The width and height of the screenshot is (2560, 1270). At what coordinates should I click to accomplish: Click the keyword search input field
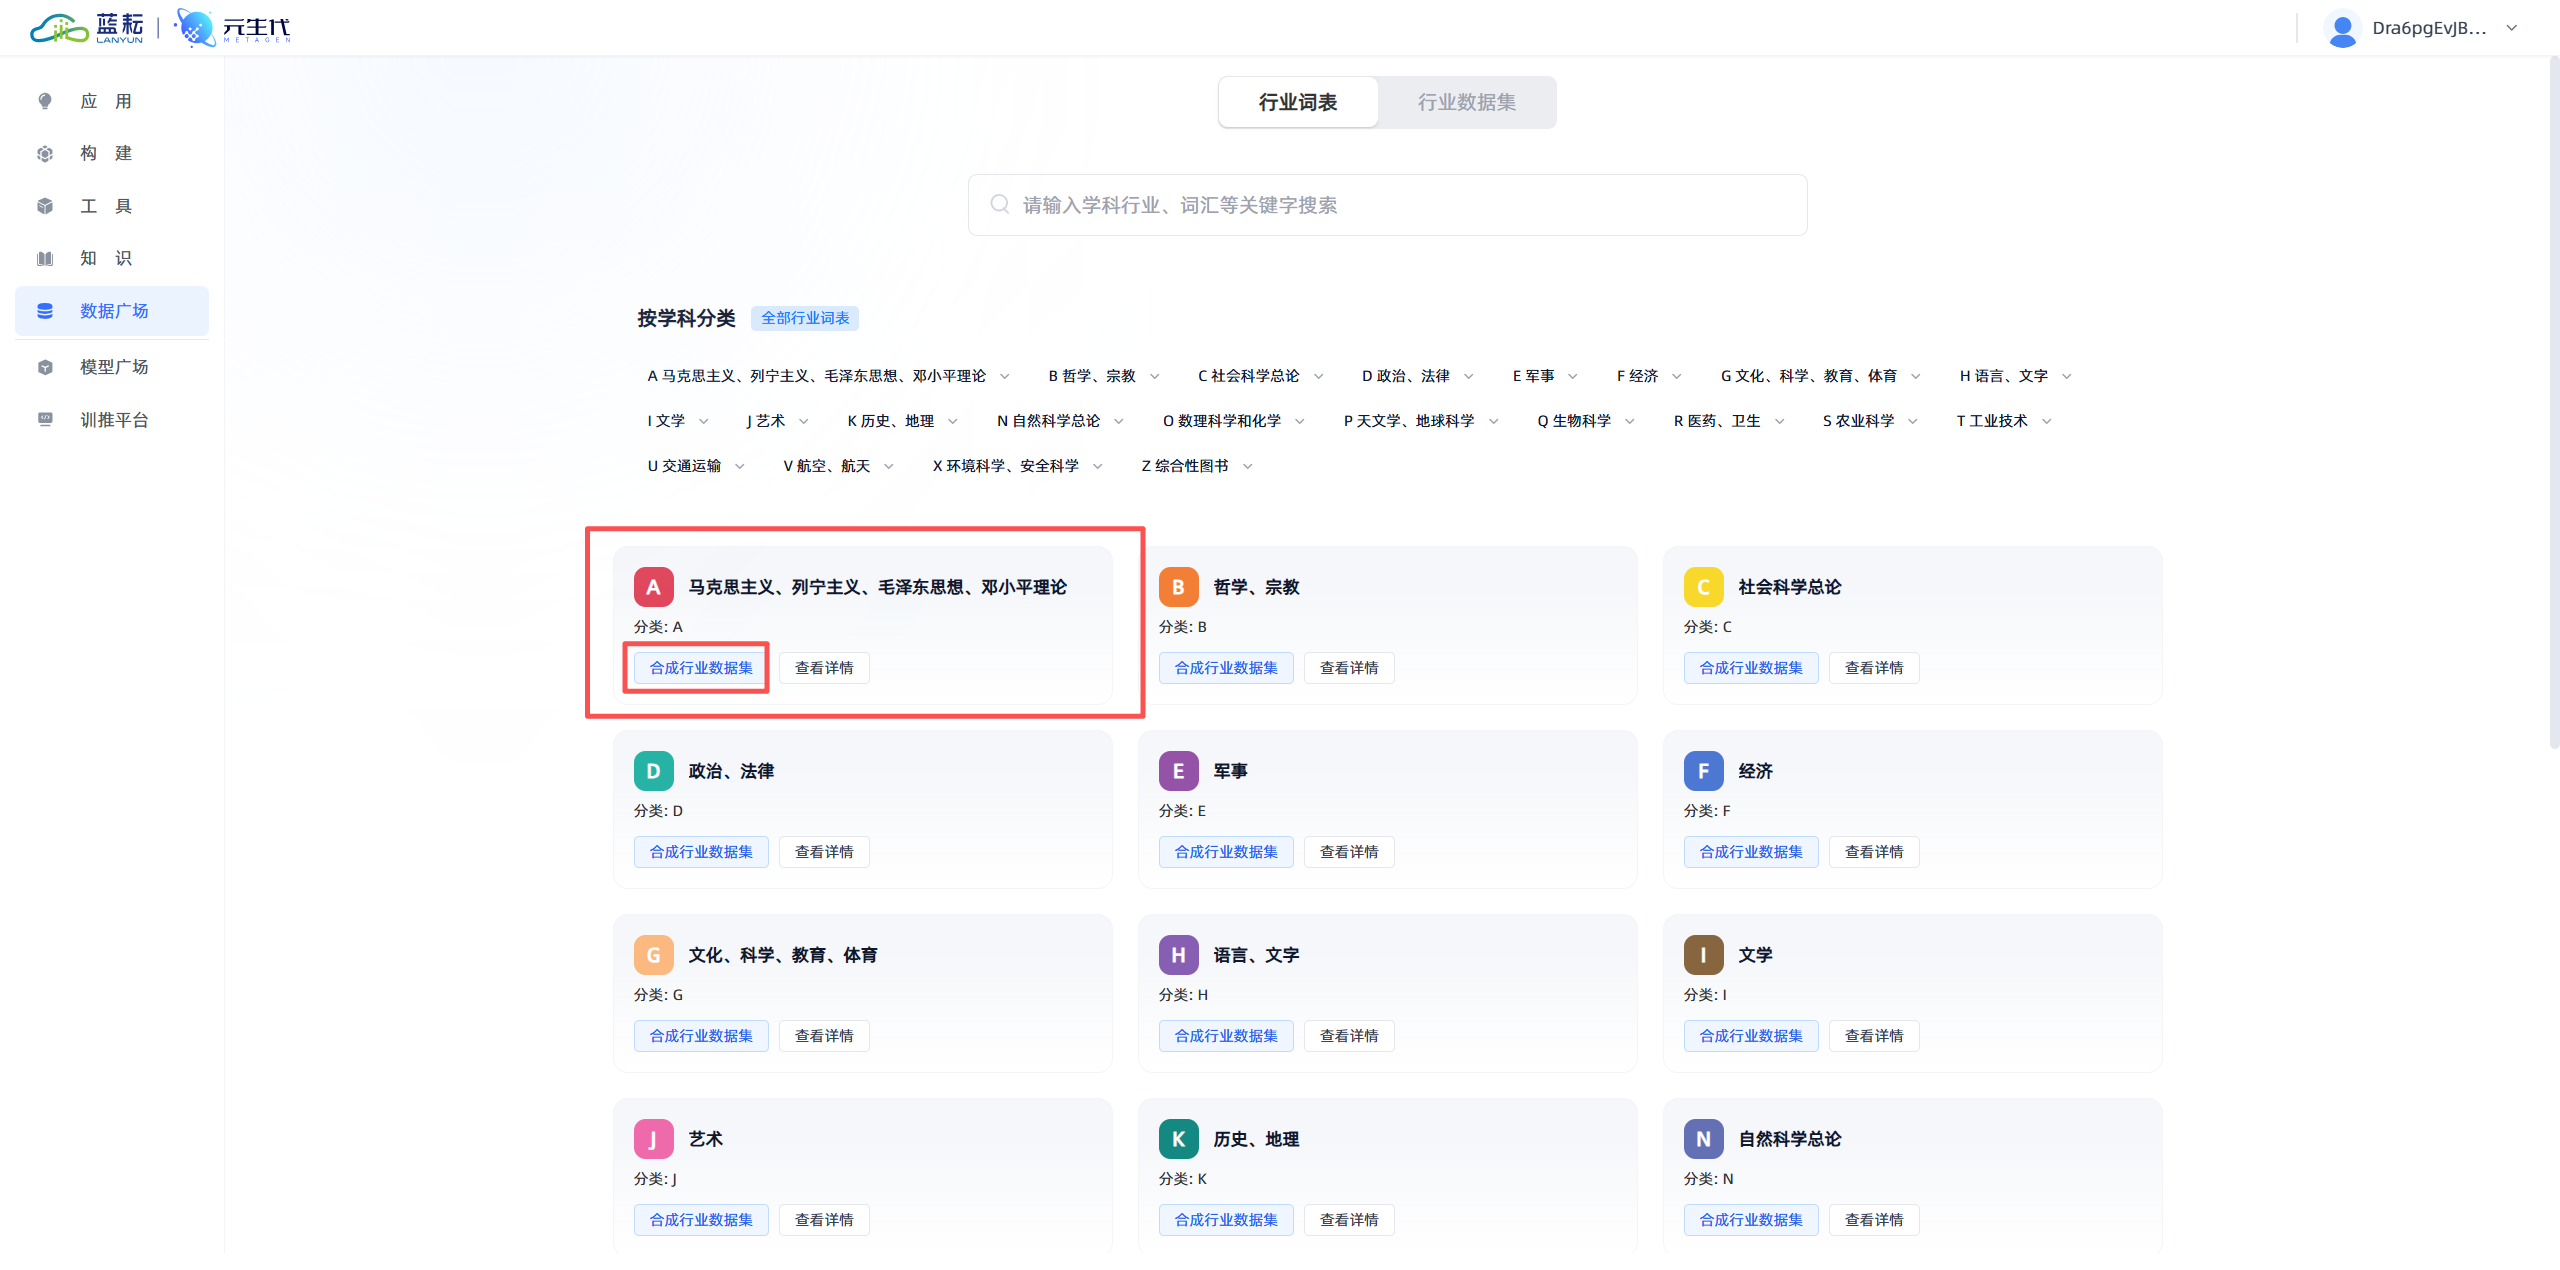[x=1387, y=205]
